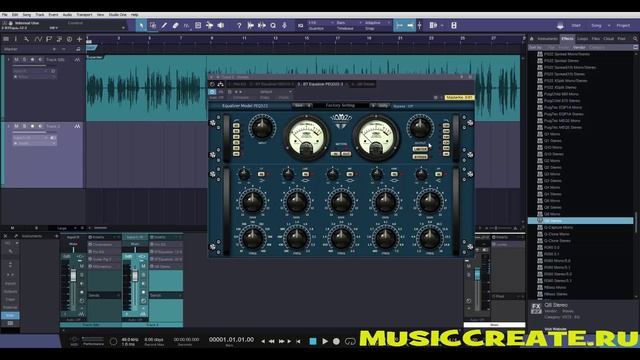640x360 pixels.
Task: Show automation icon above tracks
Action: 38,39
